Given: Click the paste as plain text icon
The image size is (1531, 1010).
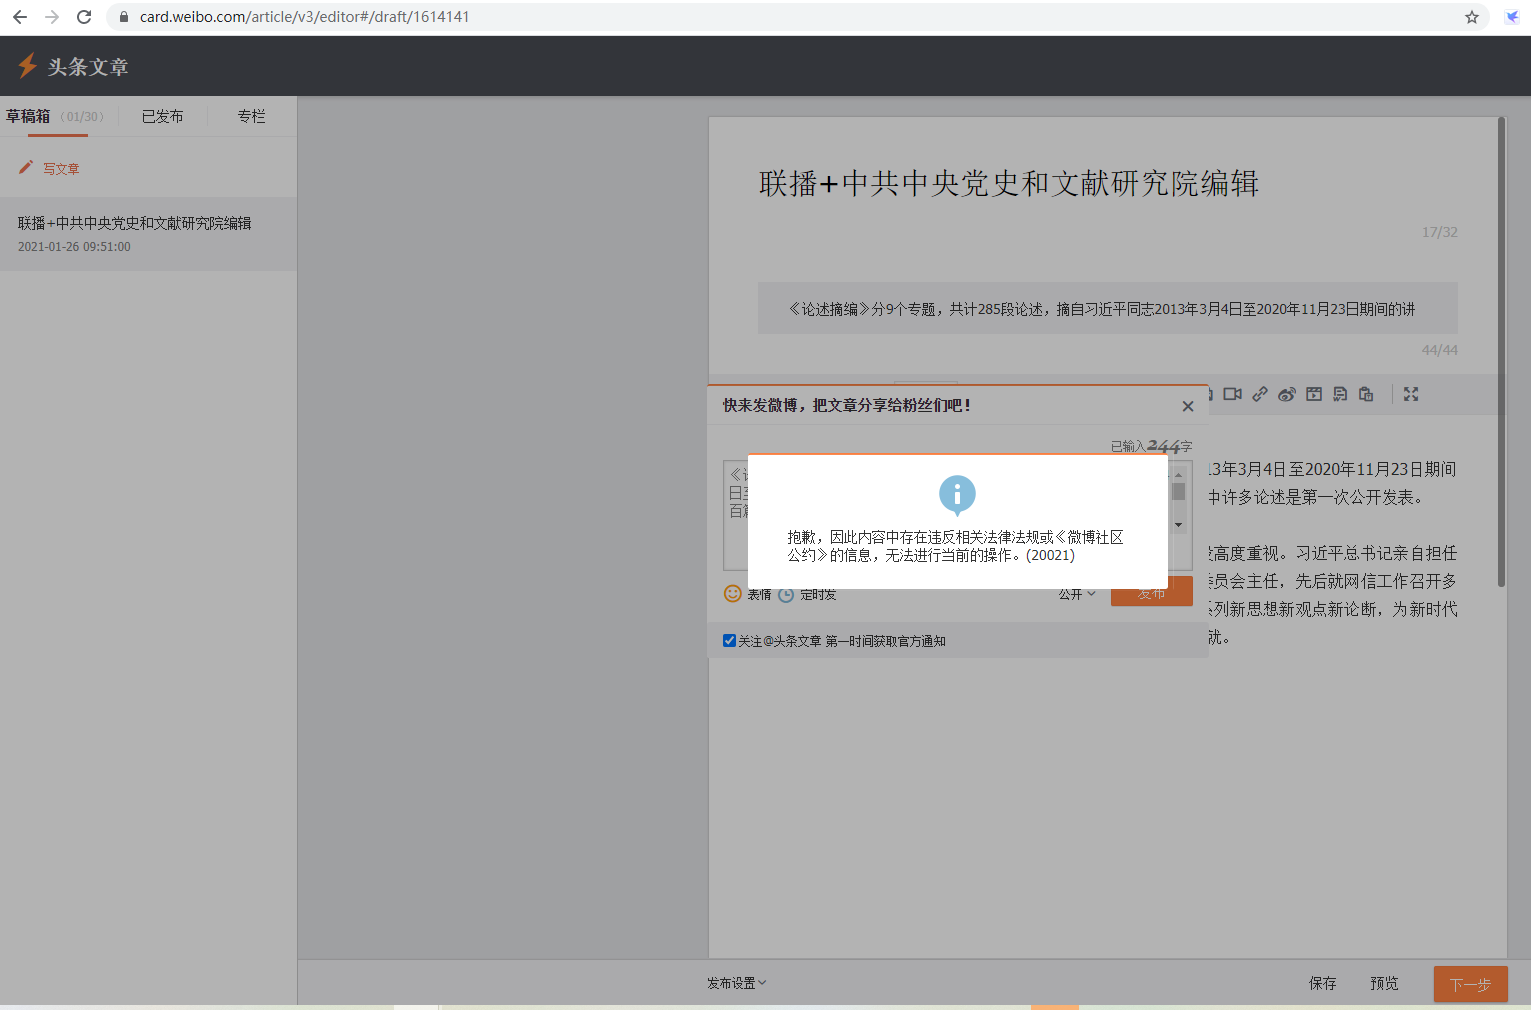Looking at the screenshot, I should pos(1366,394).
